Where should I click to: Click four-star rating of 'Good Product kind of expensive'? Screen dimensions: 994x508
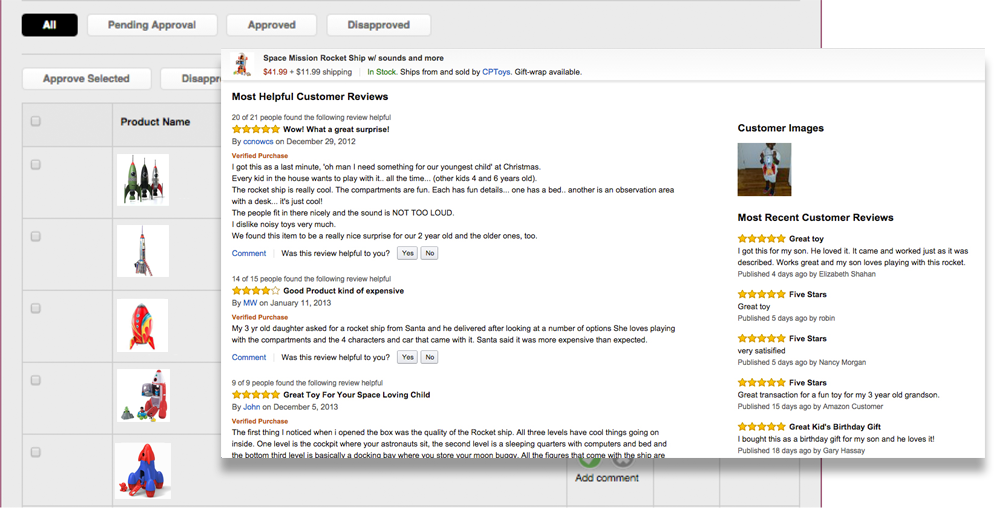coord(255,291)
